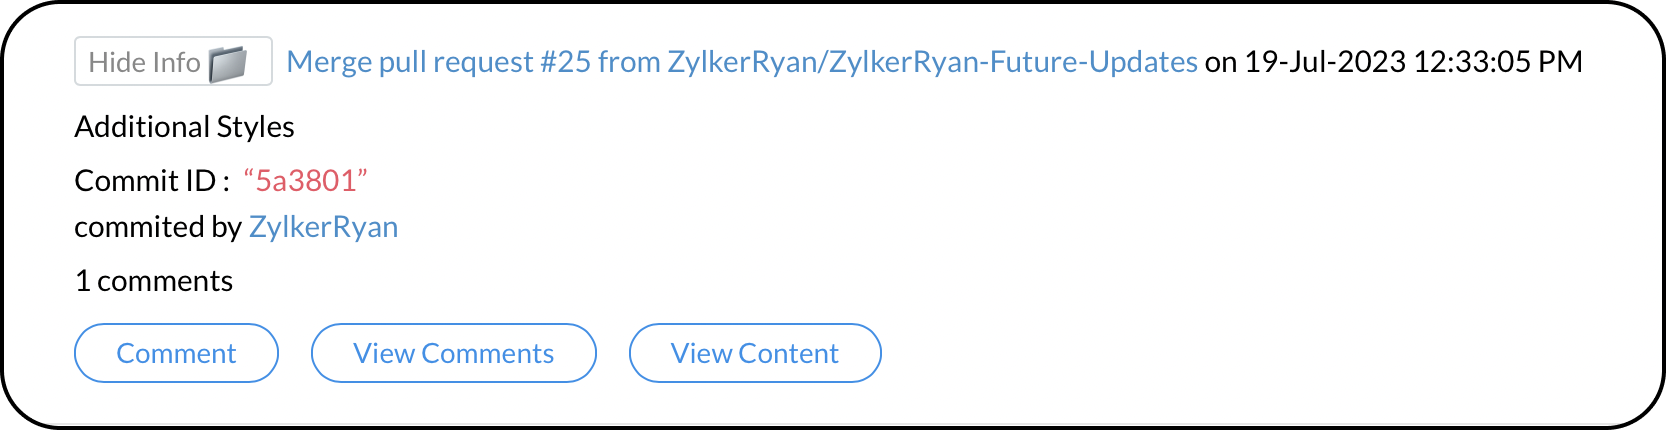Open the View Comments button

453,353
